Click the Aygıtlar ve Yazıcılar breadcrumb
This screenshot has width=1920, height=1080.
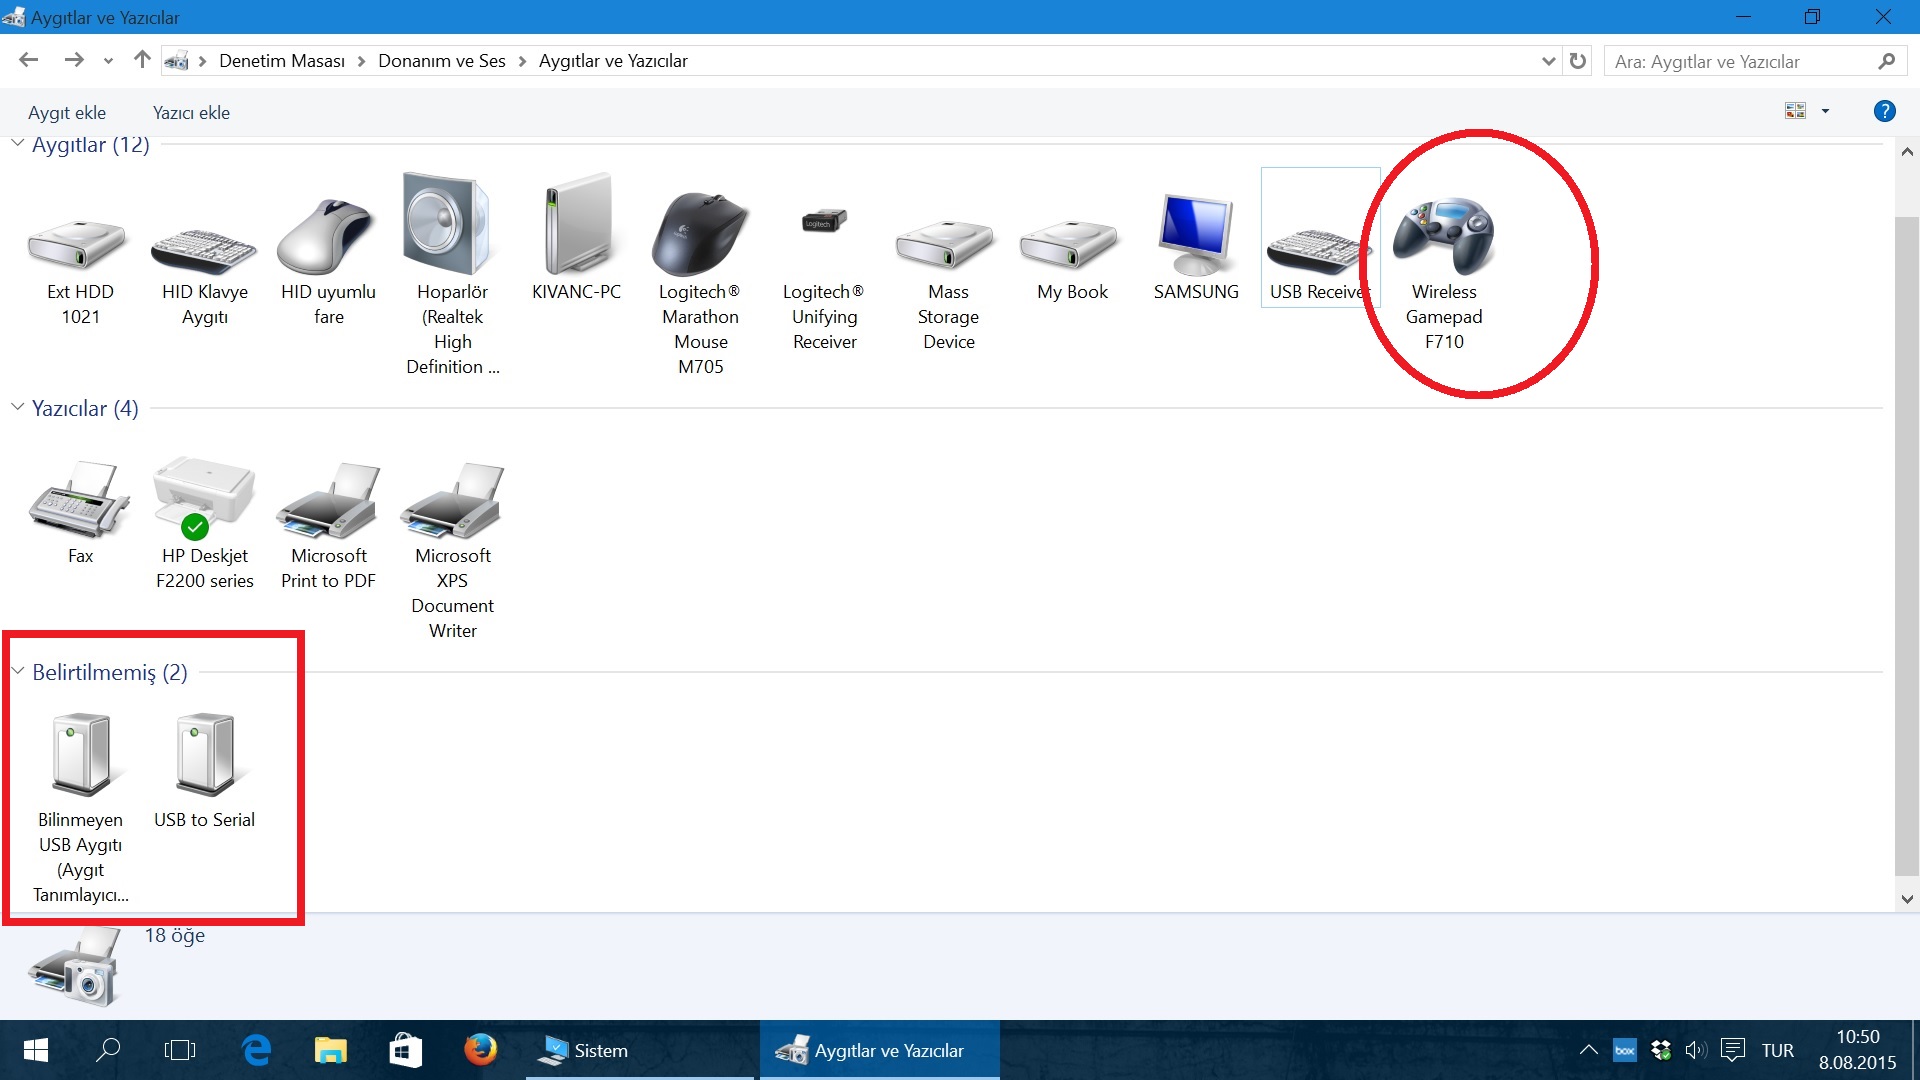coord(613,61)
